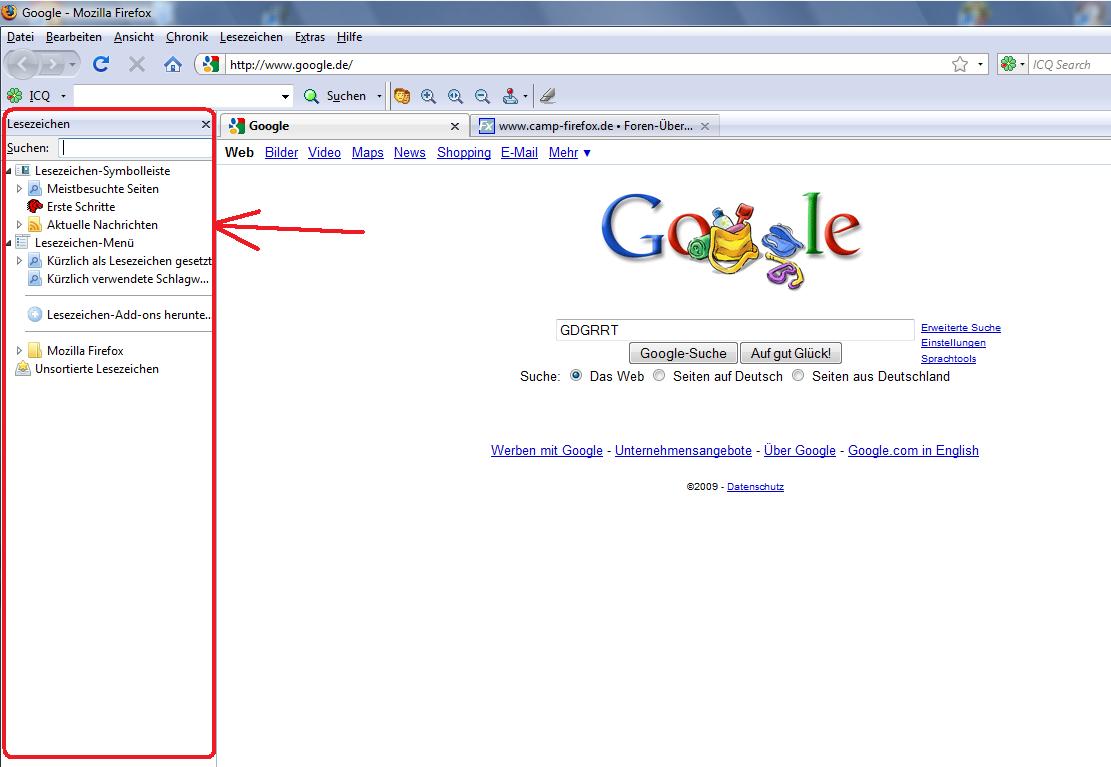The width and height of the screenshot is (1111, 767).
Task: Open the Datei menu
Action: [x=21, y=37]
